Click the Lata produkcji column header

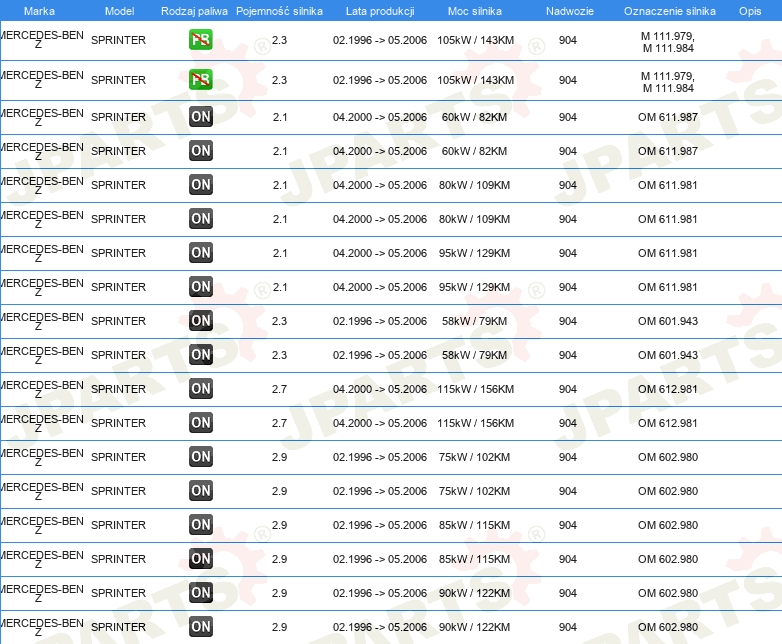[379, 11]
